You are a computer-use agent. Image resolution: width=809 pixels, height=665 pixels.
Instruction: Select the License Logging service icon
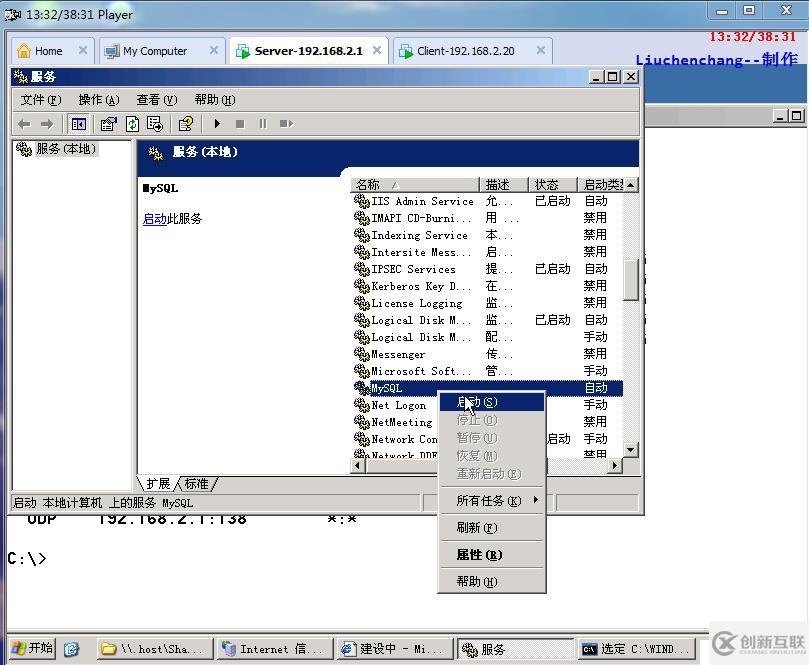[x=362, y=303]
